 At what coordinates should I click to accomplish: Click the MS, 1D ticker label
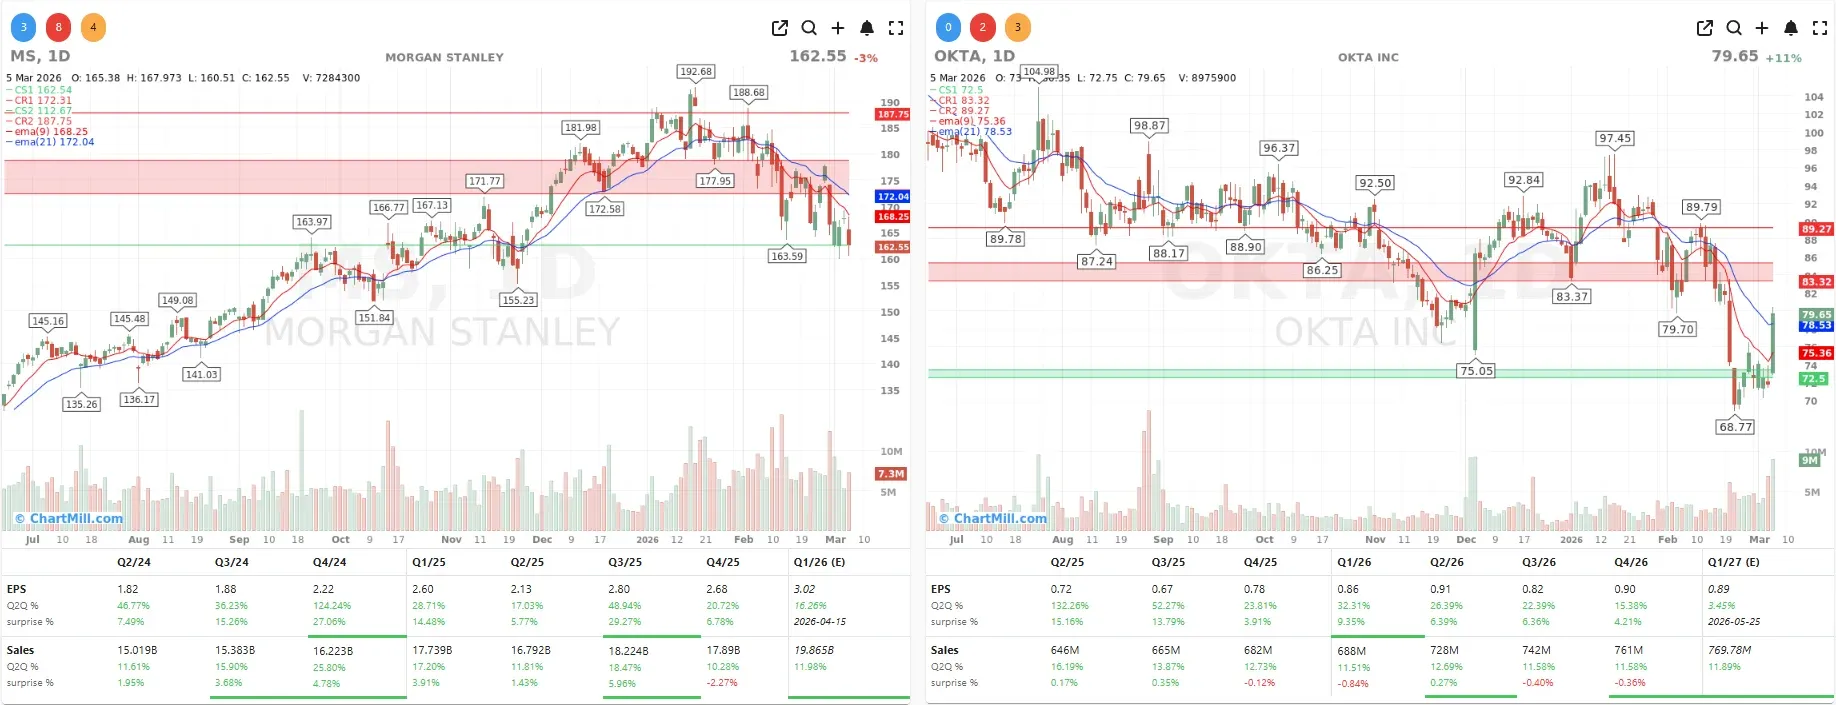click(40, 56)
